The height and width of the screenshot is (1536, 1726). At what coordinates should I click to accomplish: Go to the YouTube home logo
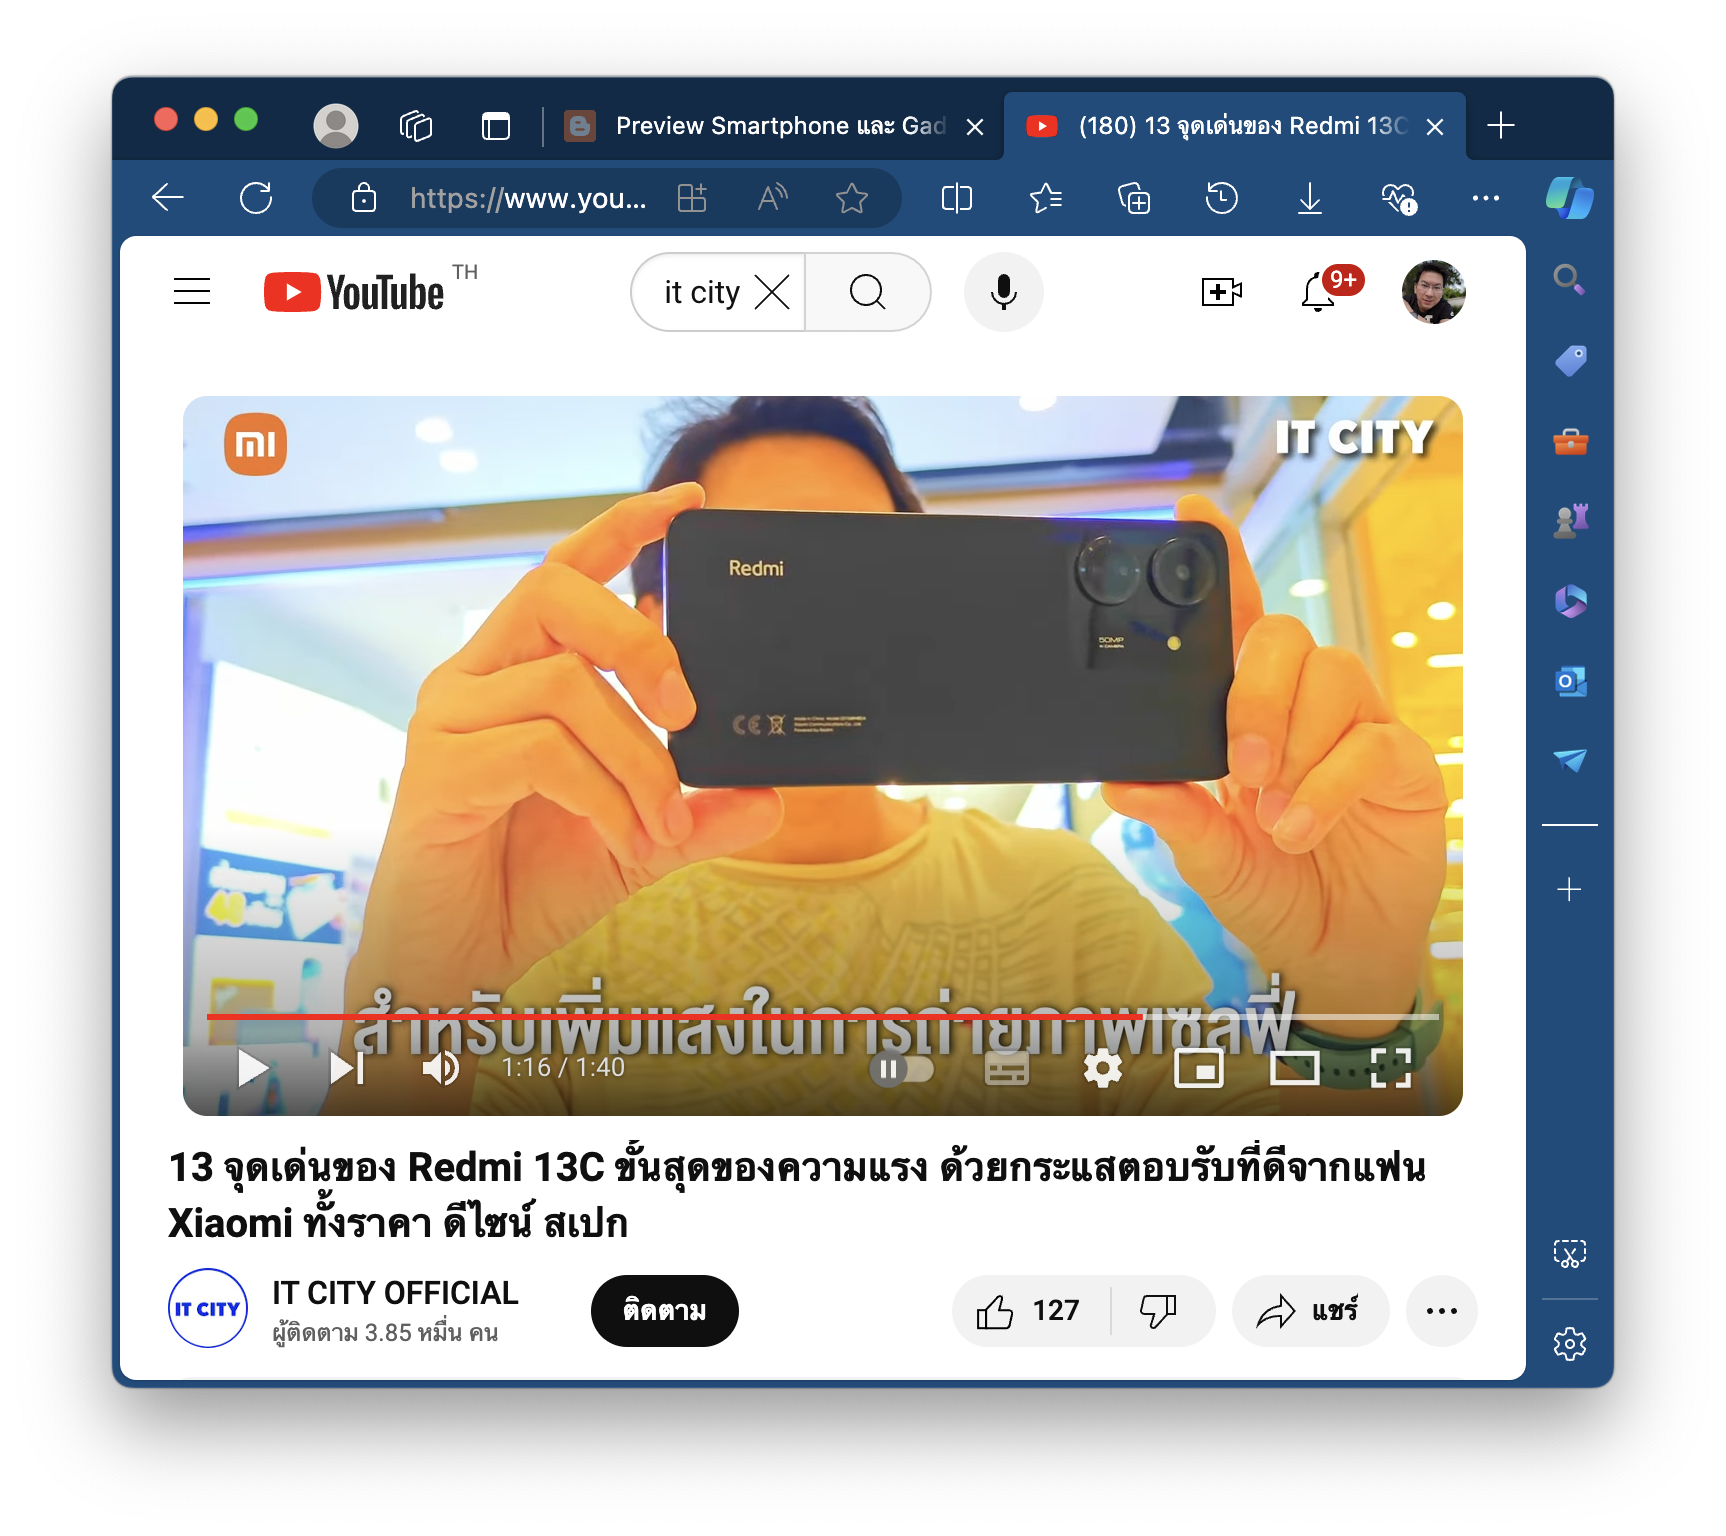pos(354,292)
